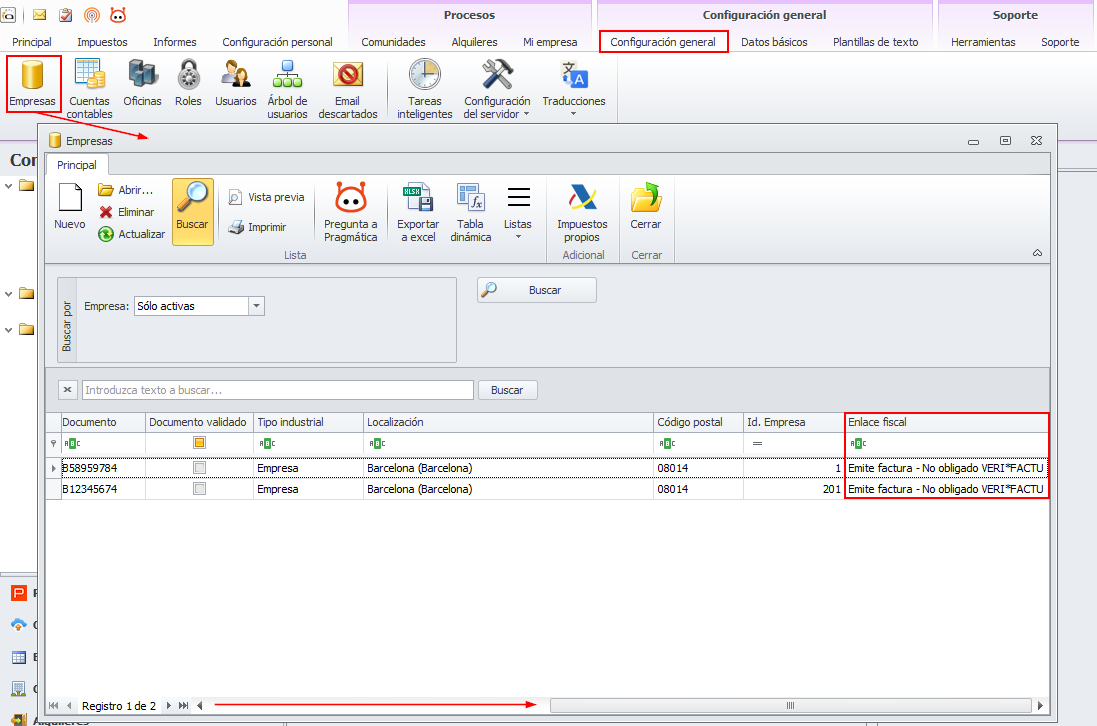The image size is (1097, 726).
Task: Sort by Enlace fiscal column header
Action: click(947, 422)
